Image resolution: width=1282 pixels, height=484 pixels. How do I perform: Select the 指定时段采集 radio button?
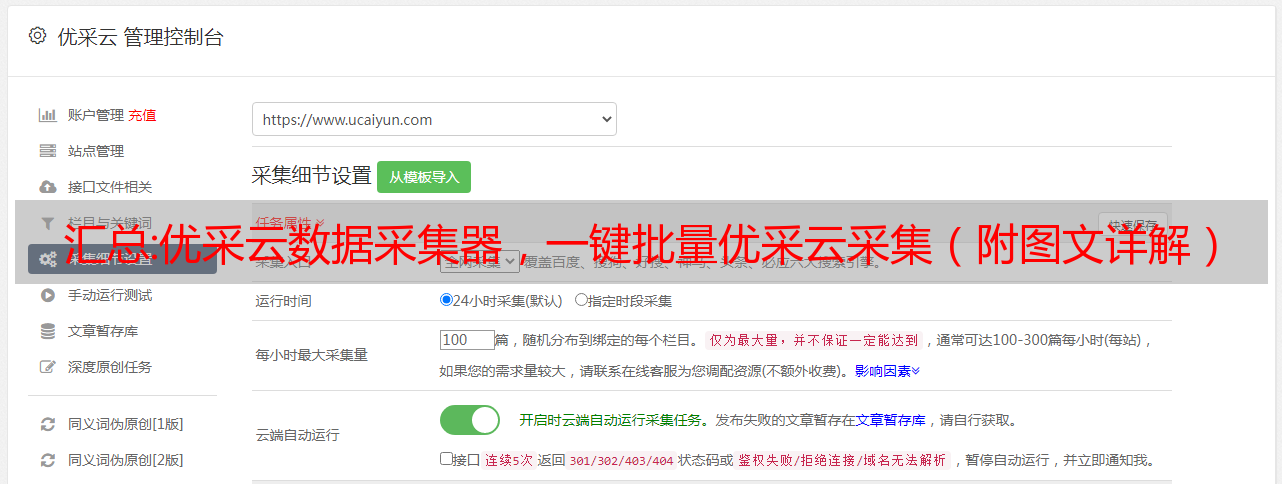(581, 299)
